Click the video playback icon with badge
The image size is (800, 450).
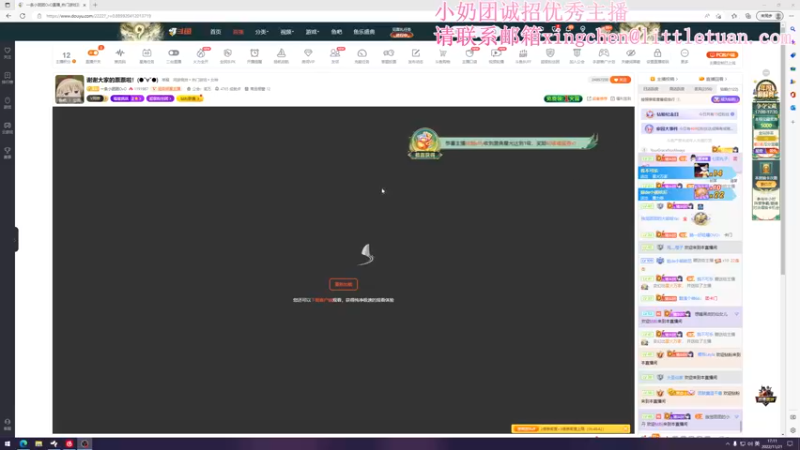(496, 53)
